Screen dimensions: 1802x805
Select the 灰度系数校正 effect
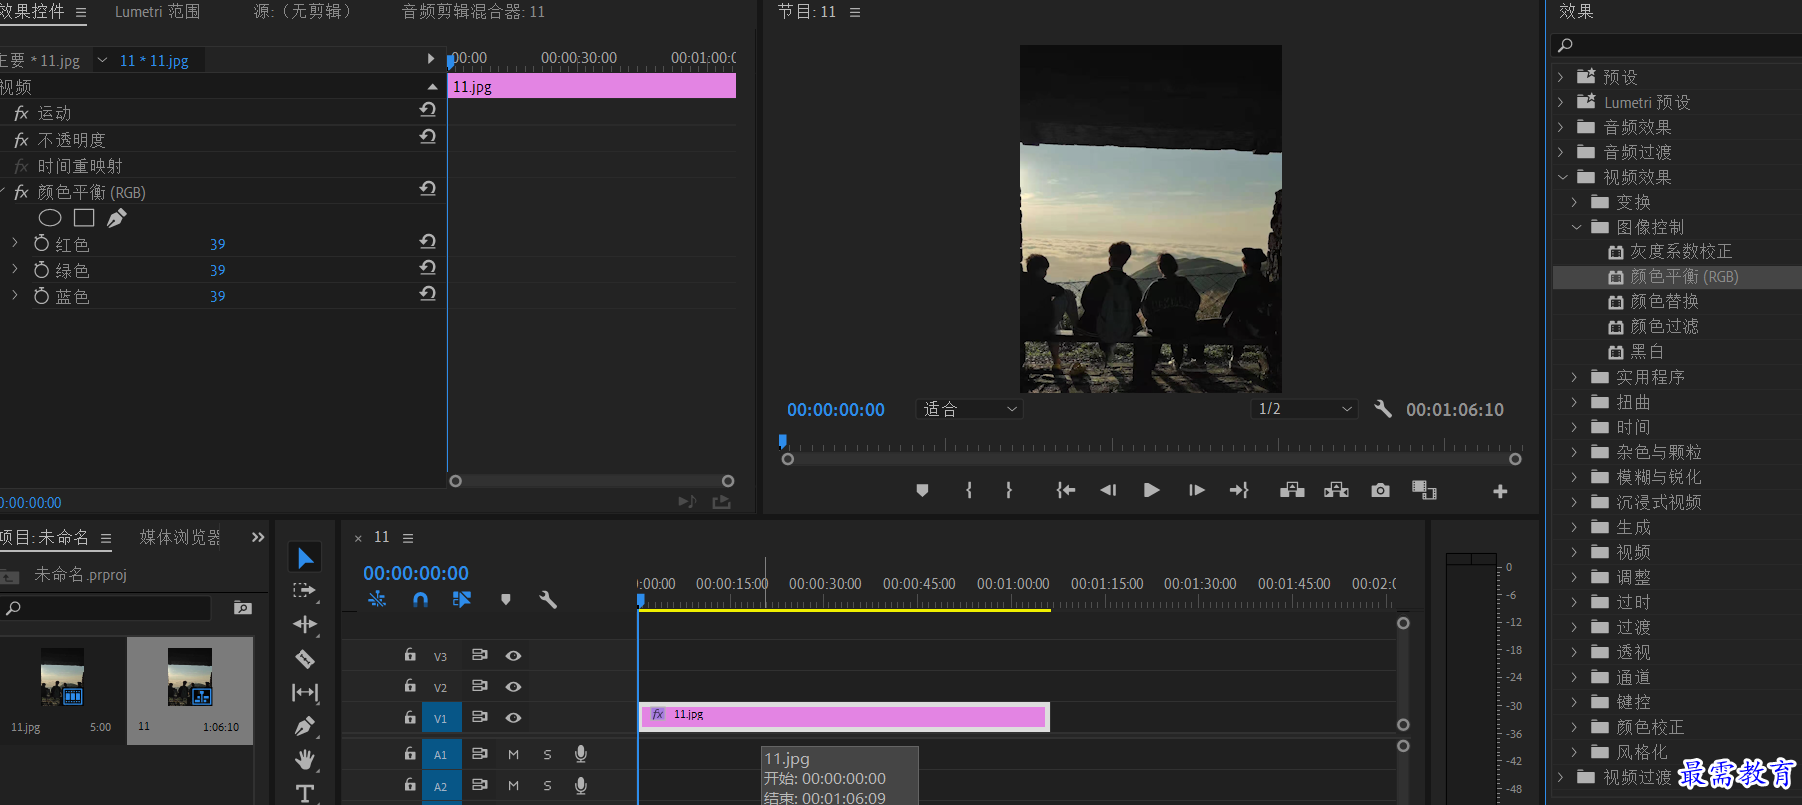coord(1681,252)
